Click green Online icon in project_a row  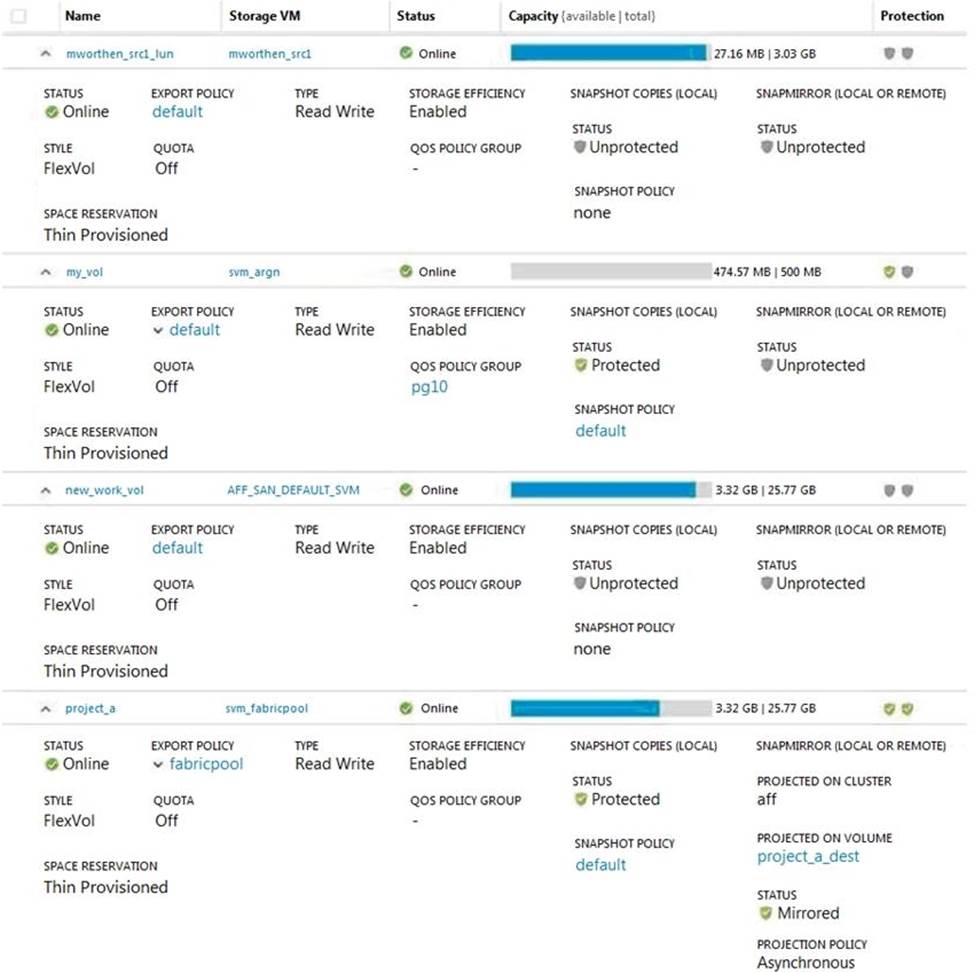406,708
